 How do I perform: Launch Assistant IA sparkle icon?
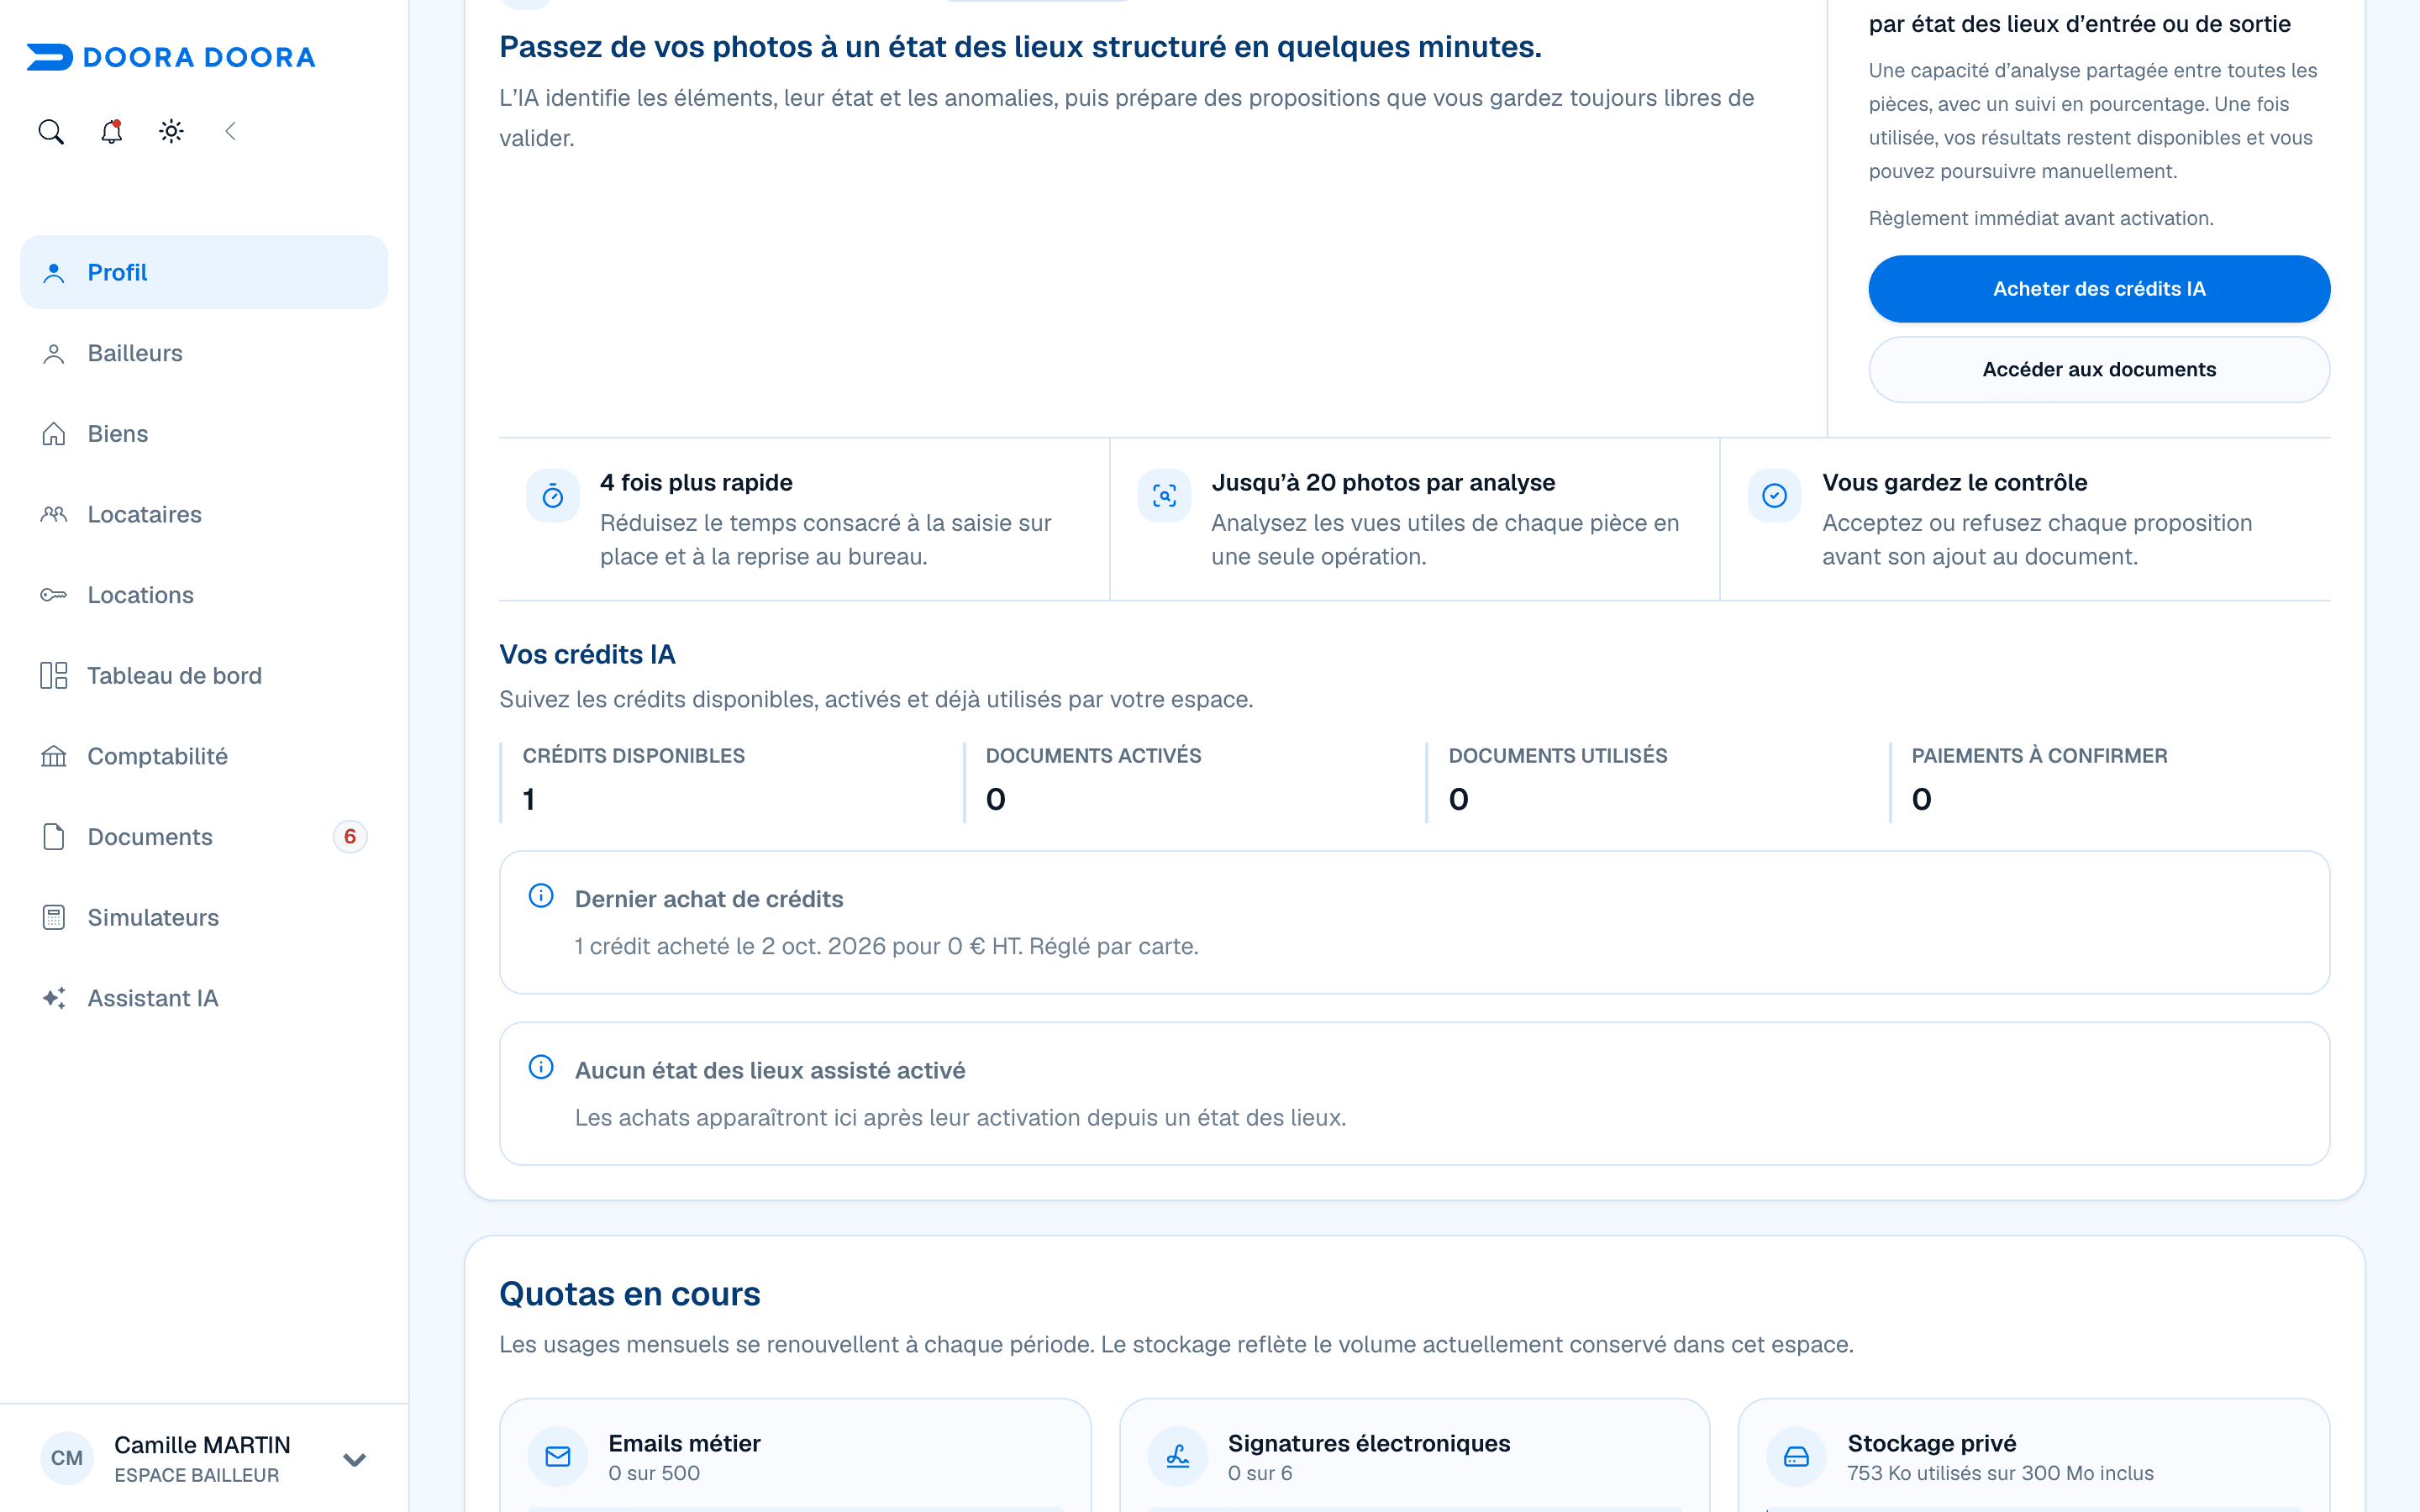tap(54, 998)
